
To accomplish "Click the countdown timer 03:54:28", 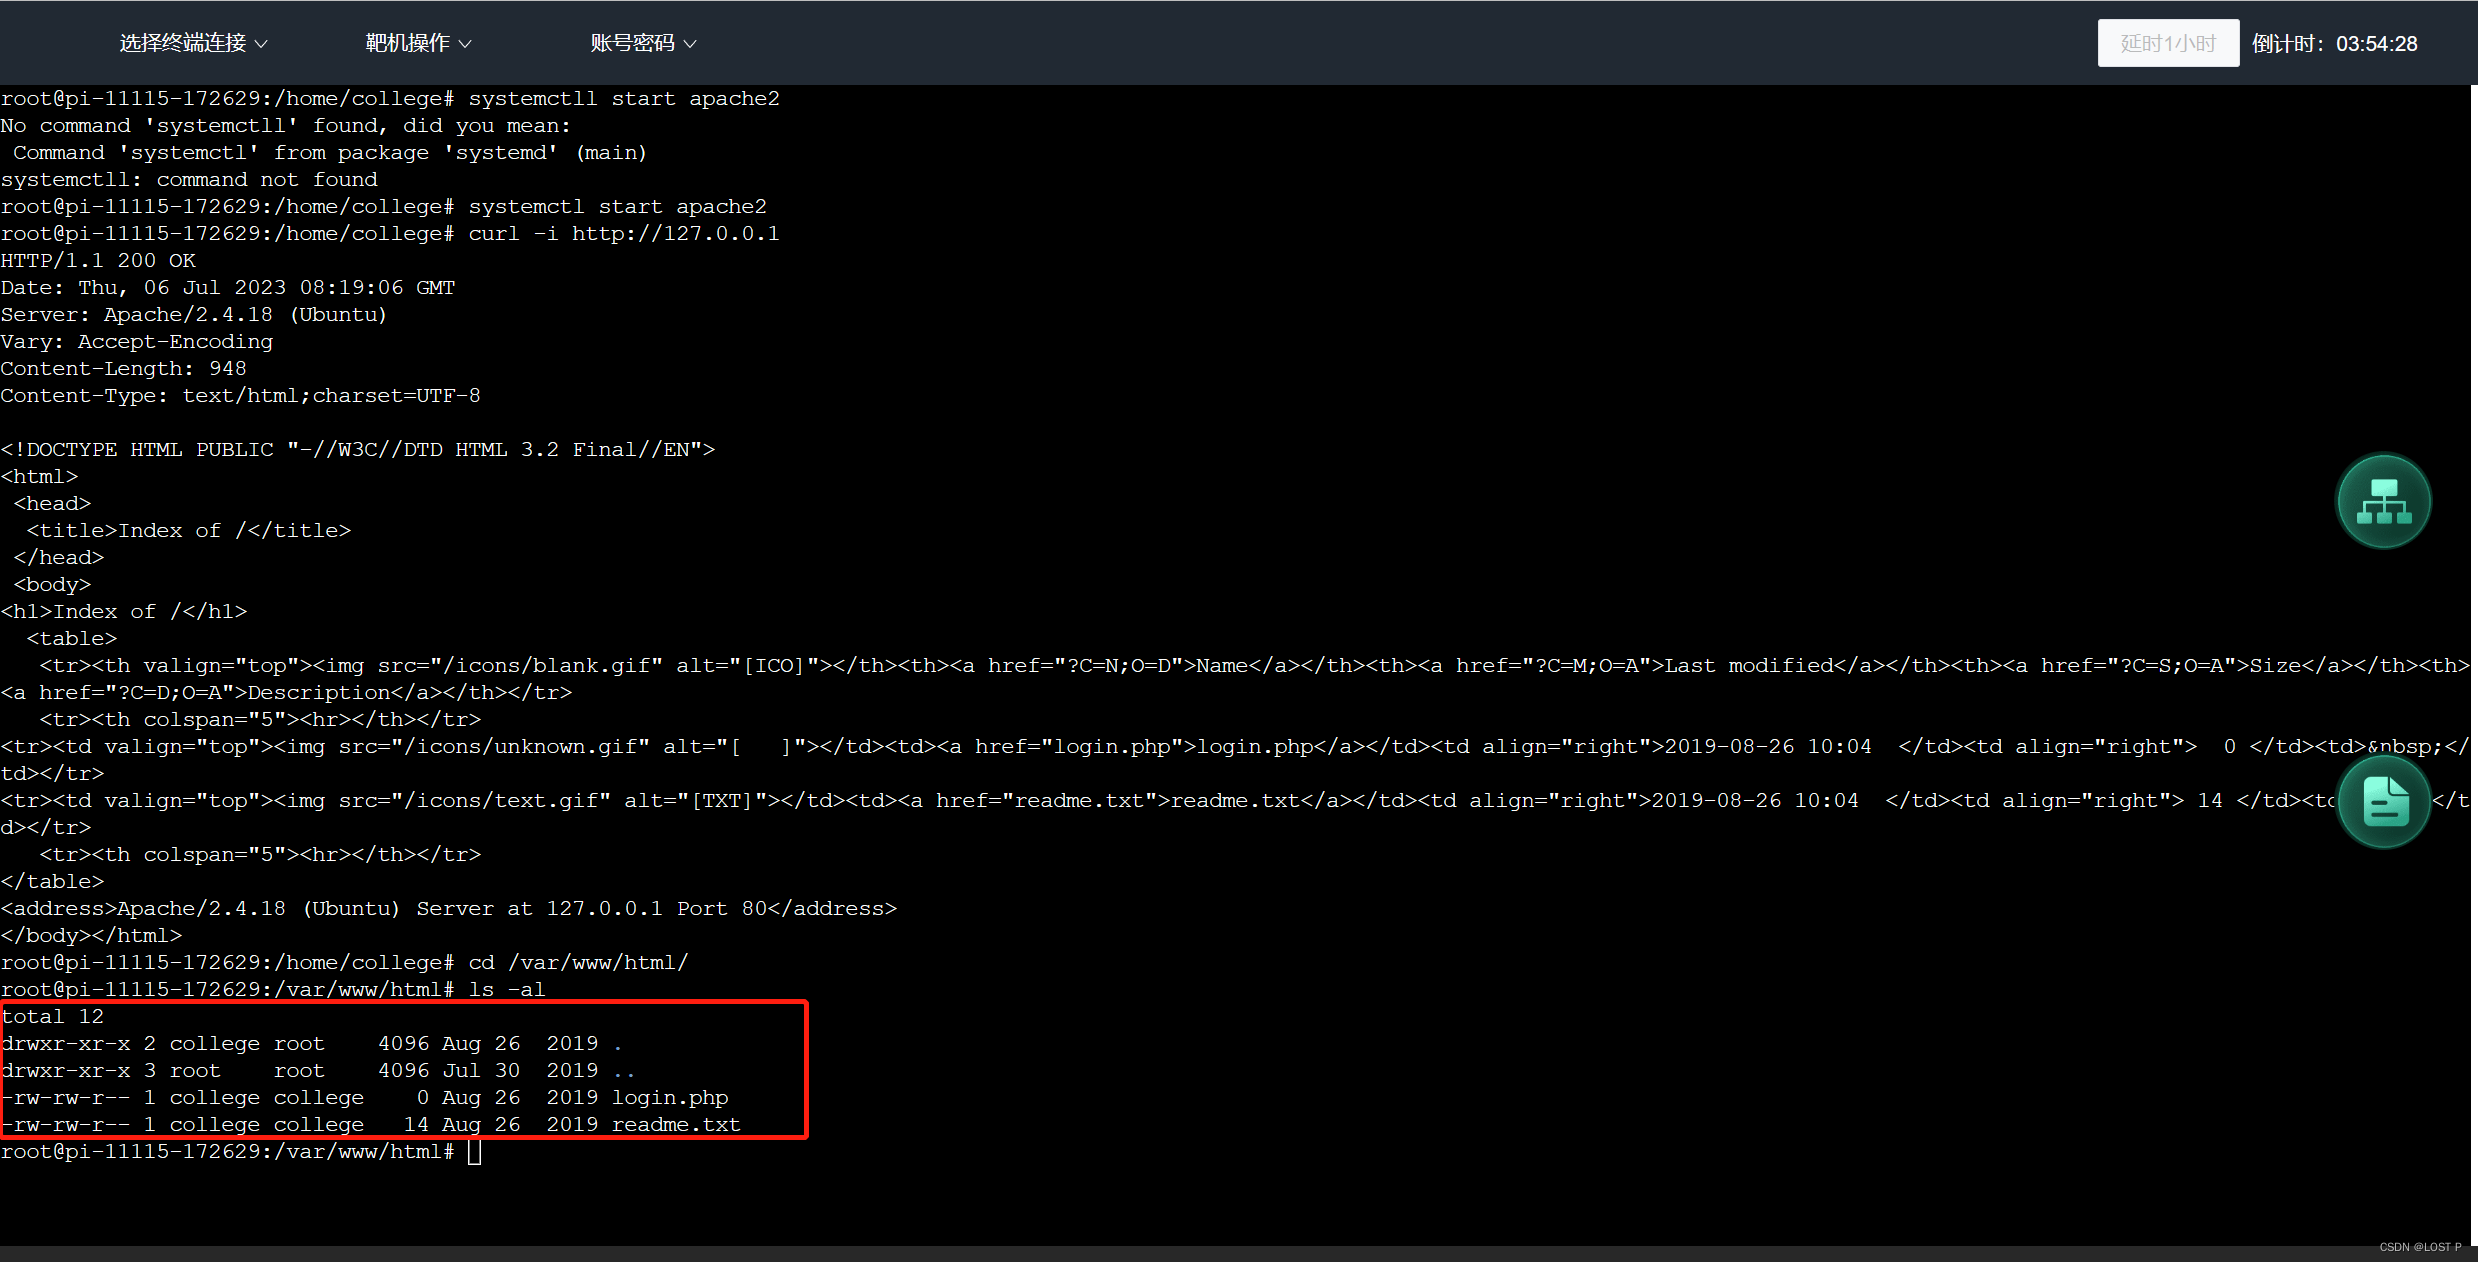I will tap(2376, 44).
